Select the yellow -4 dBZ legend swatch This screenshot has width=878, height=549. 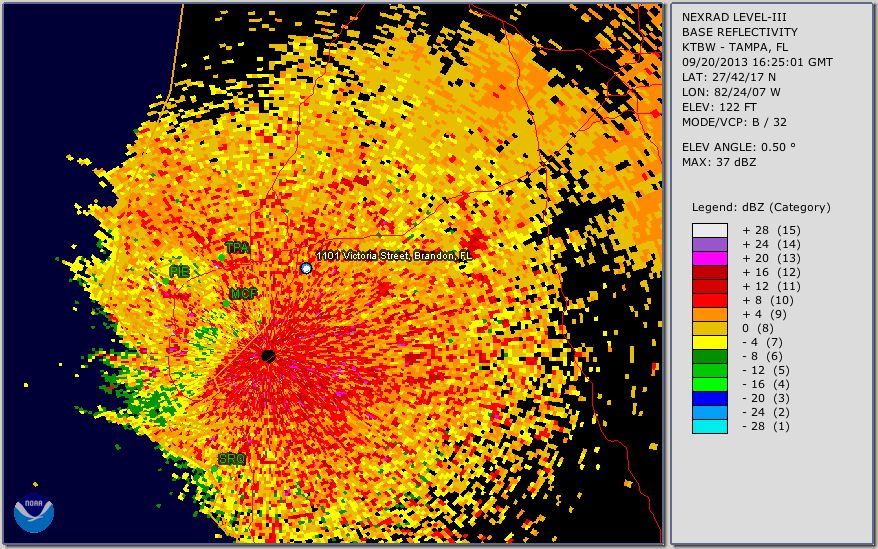pyautogui.click(x=709, y=343)
